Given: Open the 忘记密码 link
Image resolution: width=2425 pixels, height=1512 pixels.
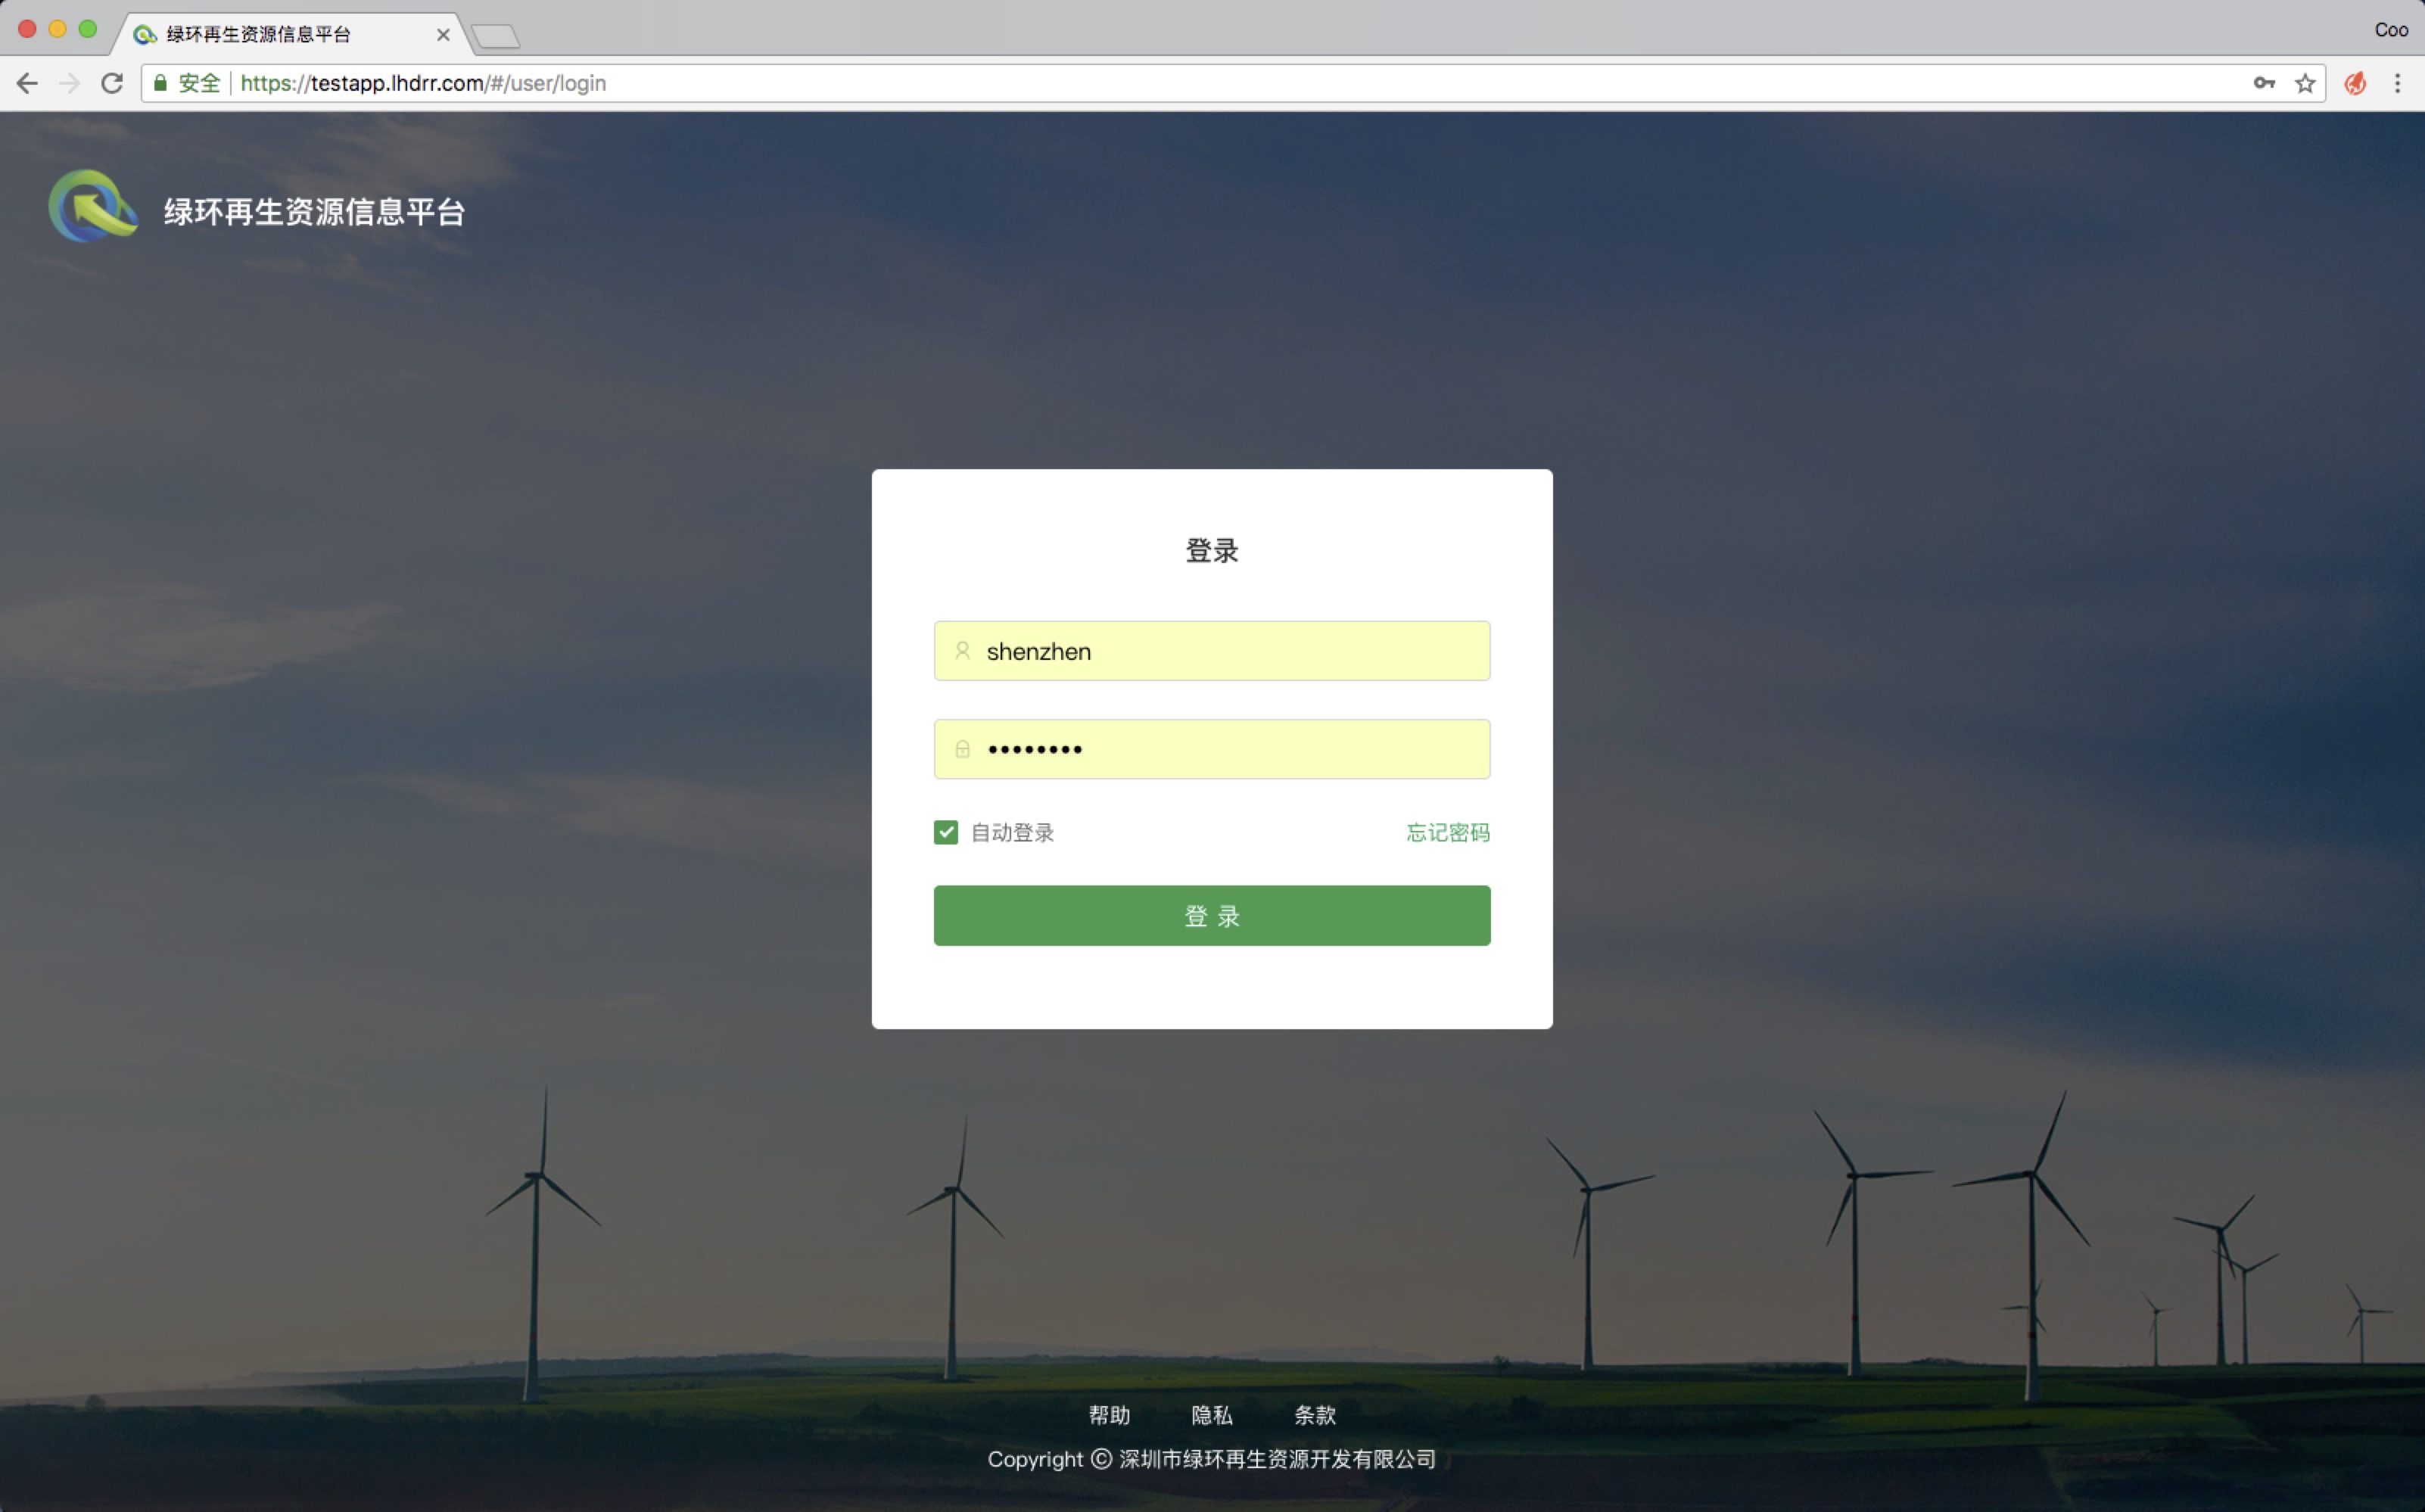Looking at the screenshot, I should point(1447,832).
